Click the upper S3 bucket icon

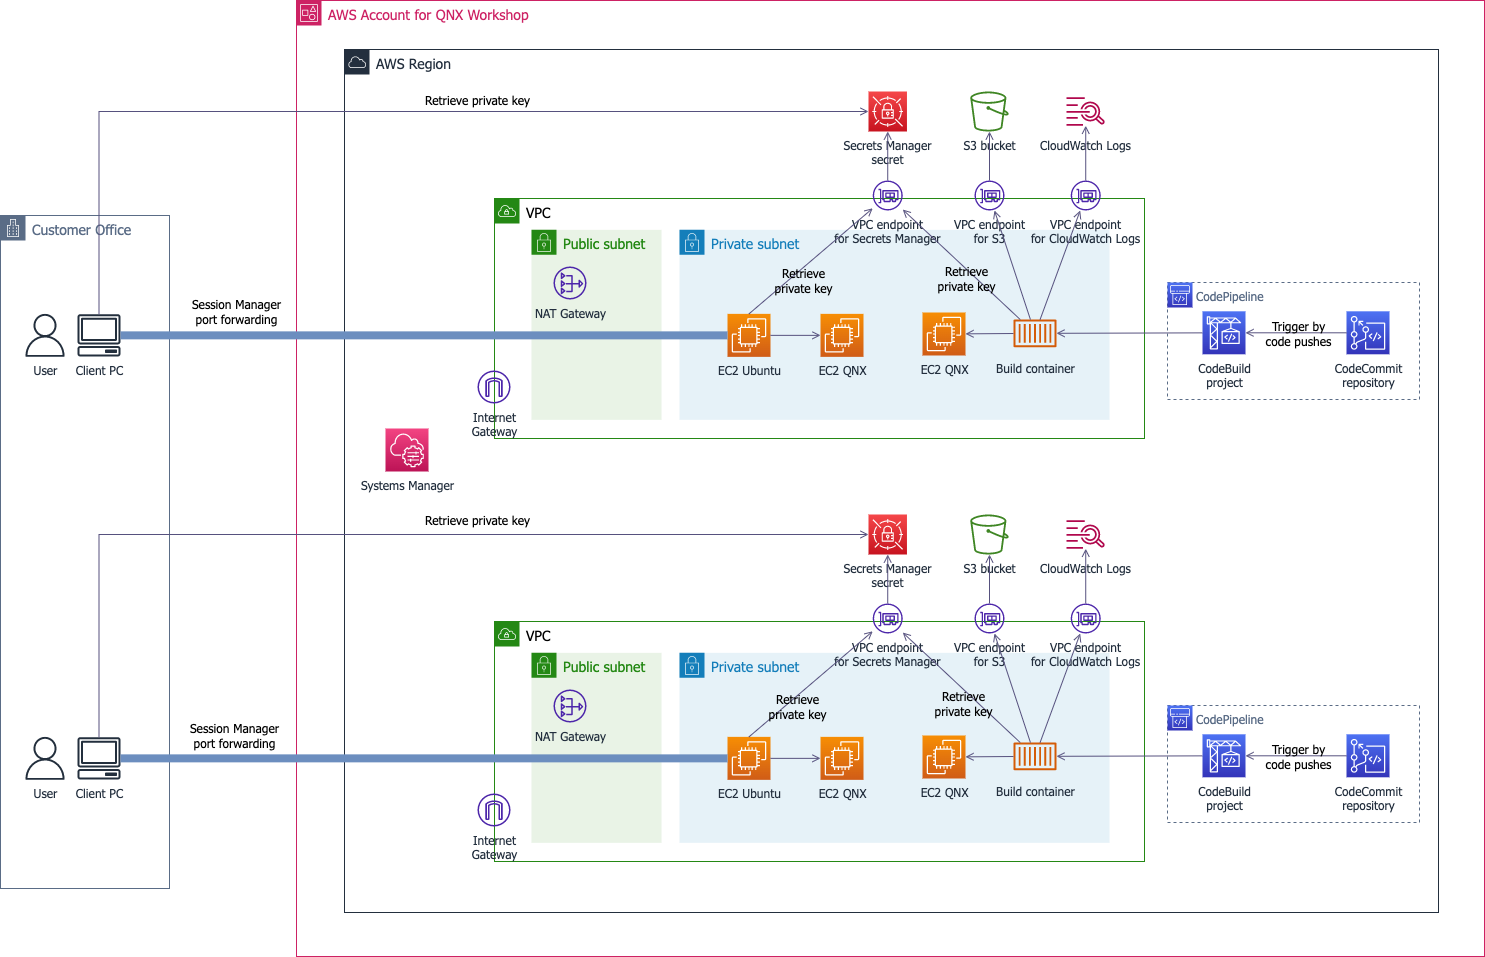coord(989,111)
